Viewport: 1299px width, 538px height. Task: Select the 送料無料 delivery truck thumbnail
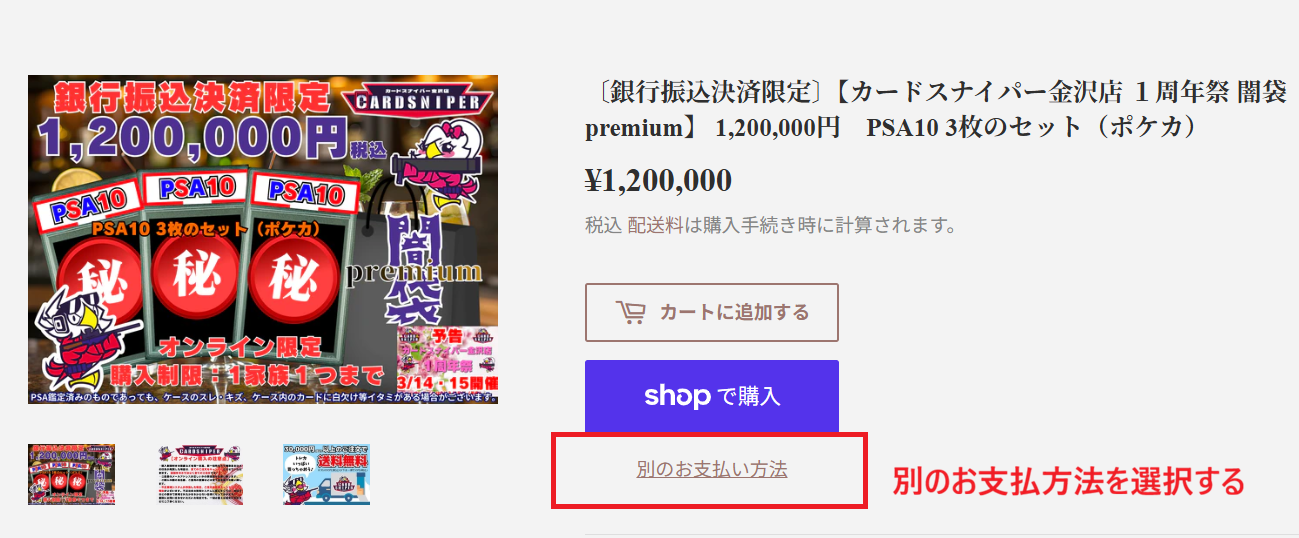(x=326, y=474)
